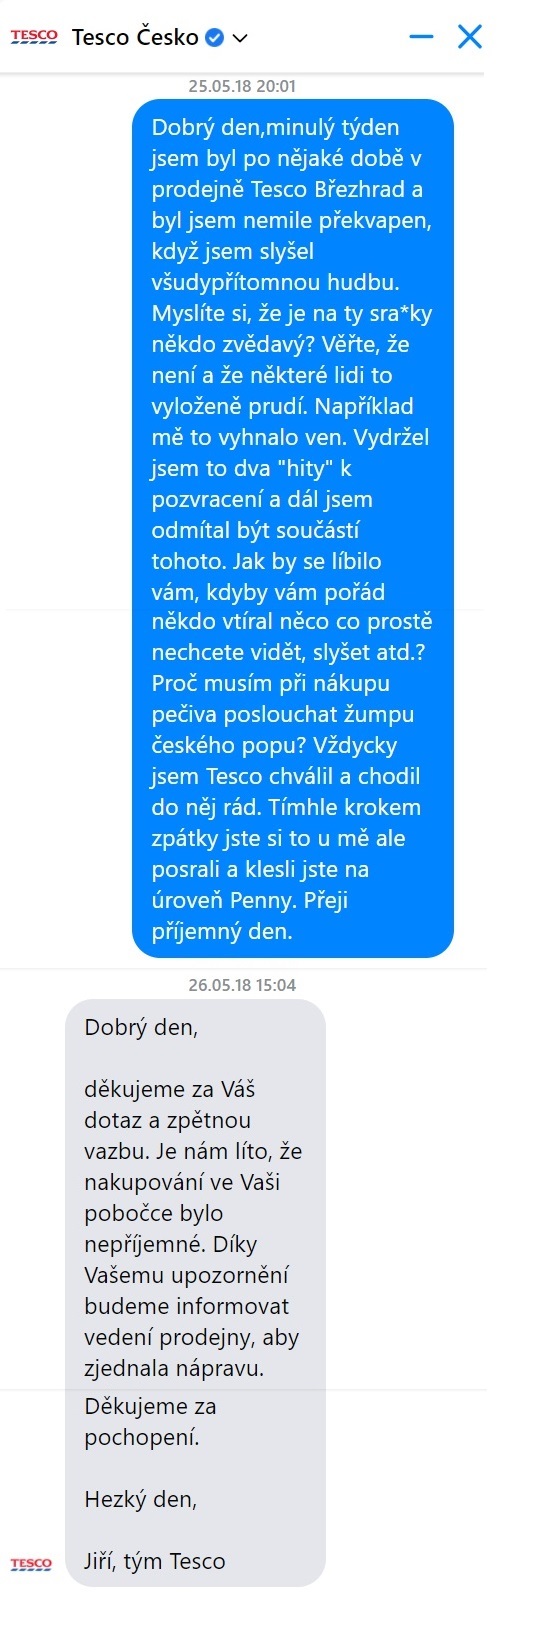Minimize the Tesco Česko chat window
This screenshot has width=546, height=1626.
(x=422, y=37)
